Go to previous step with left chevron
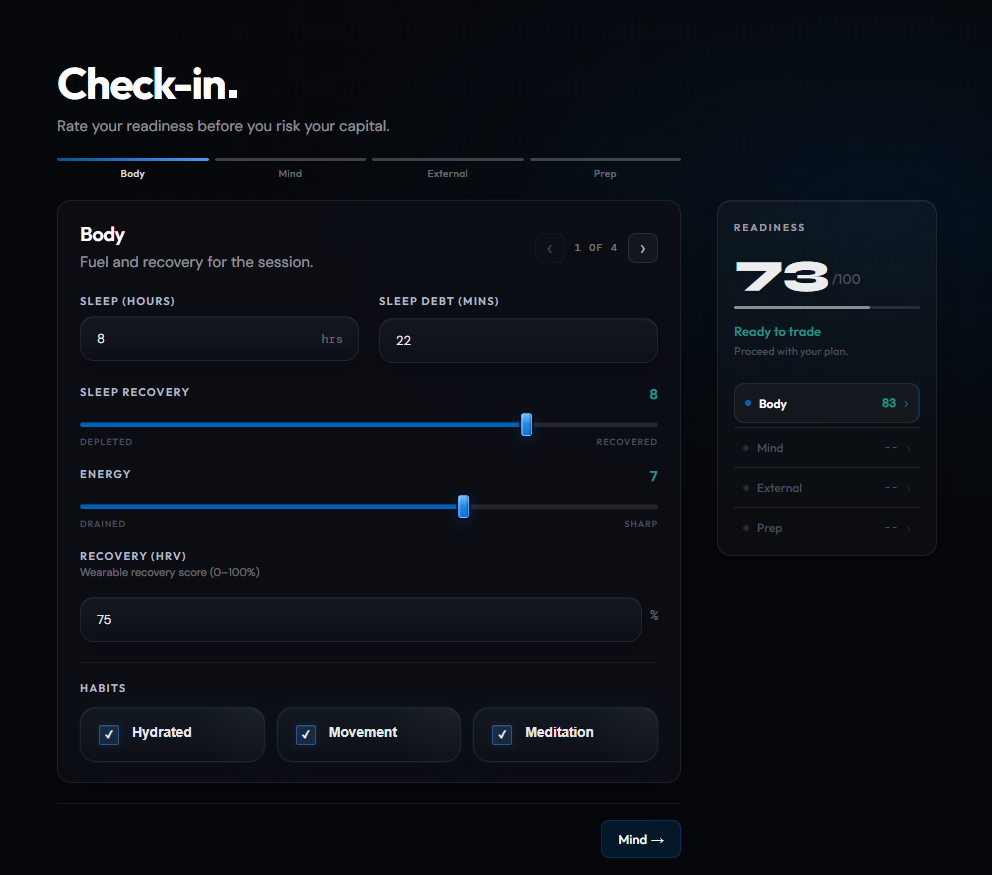The image size is (992, 875). point(550,248)
